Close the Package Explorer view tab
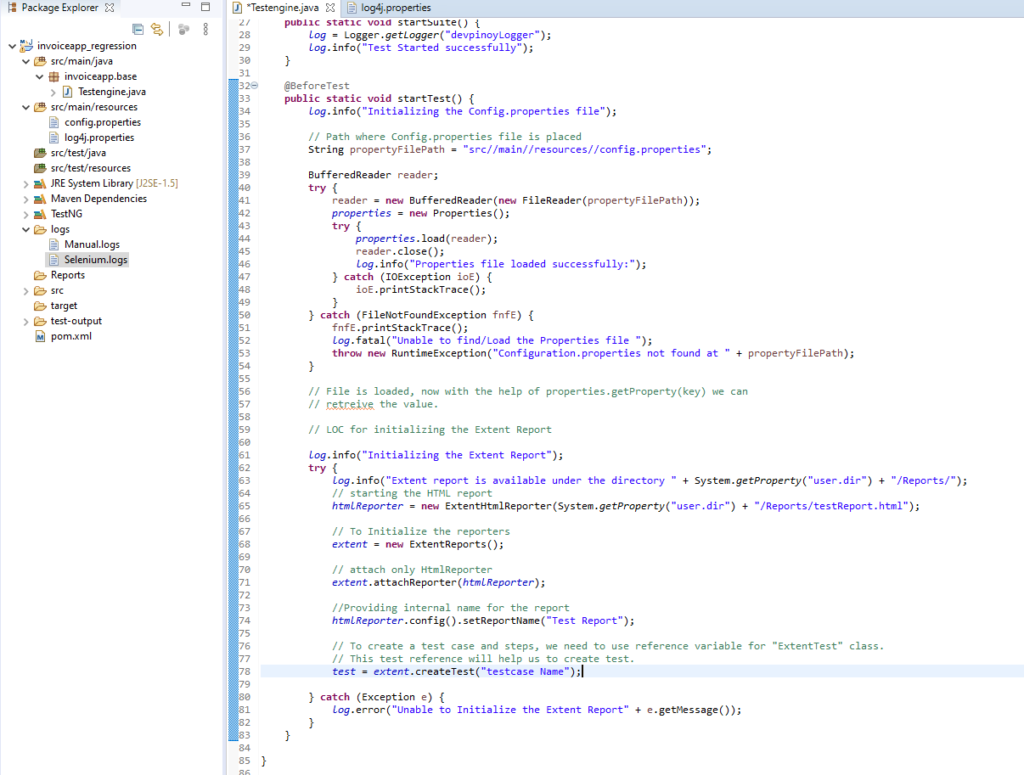 [x=110, y=8]
